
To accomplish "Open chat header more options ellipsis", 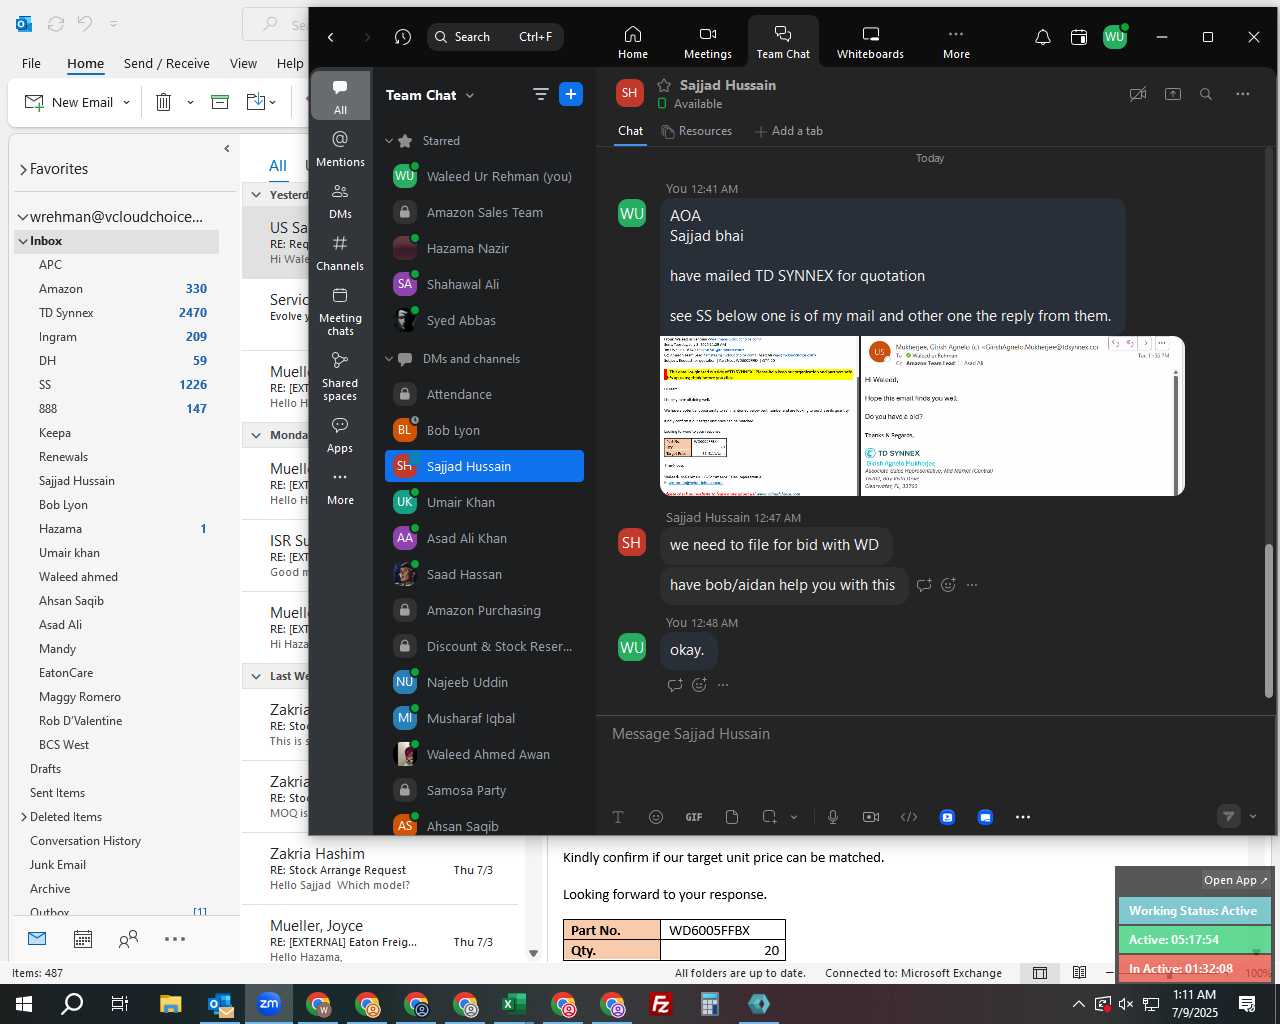I will 1243,94.
